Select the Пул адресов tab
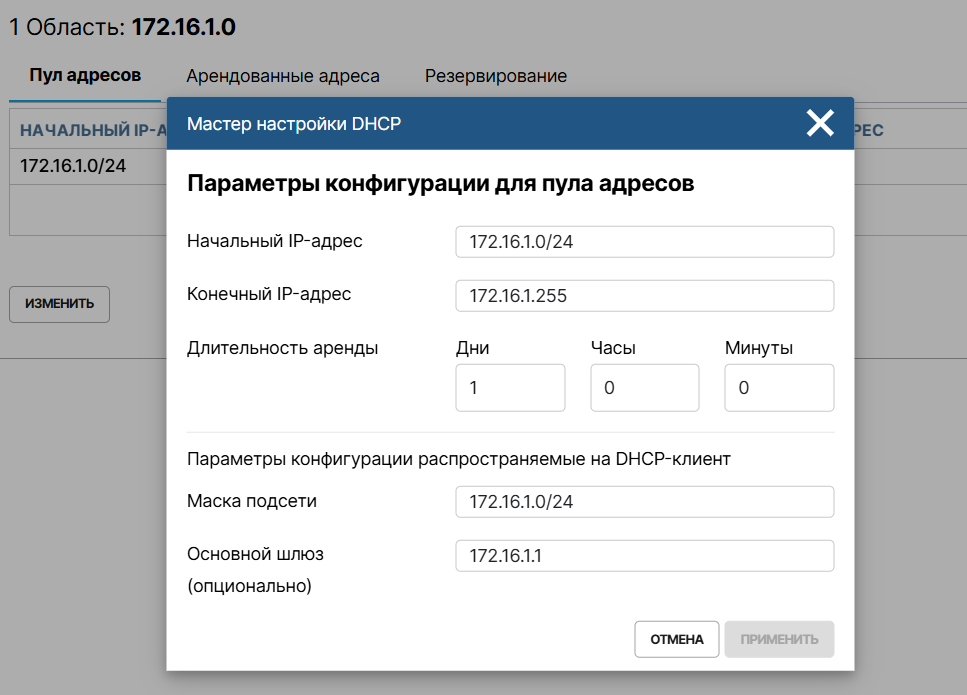 click(x=85, y=76)
